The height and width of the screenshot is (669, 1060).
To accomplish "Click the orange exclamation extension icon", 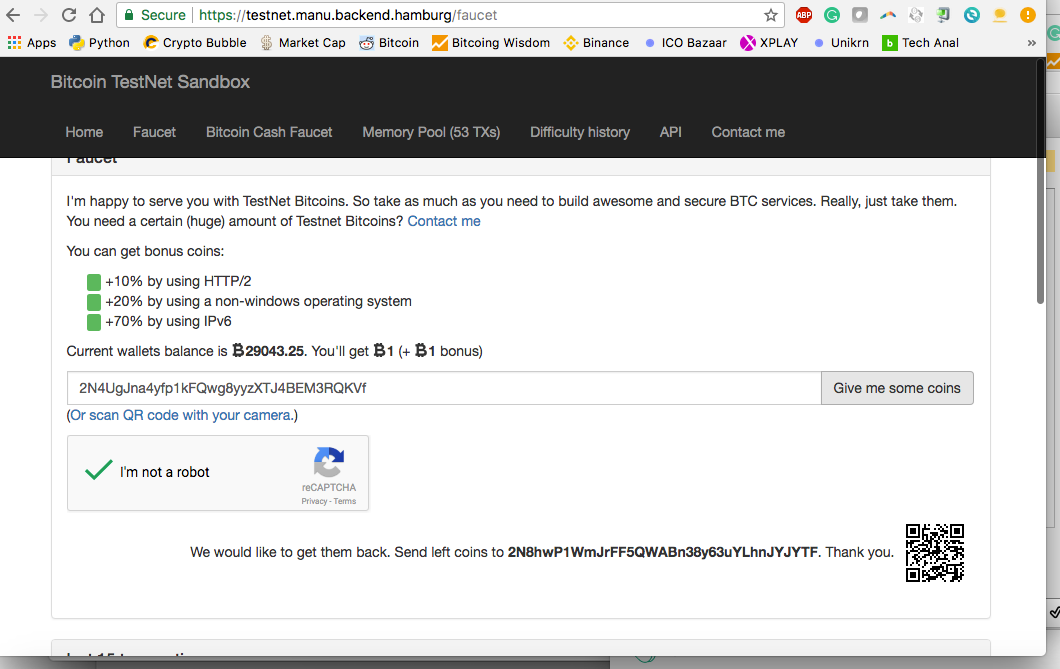I will pos(1028,15).
